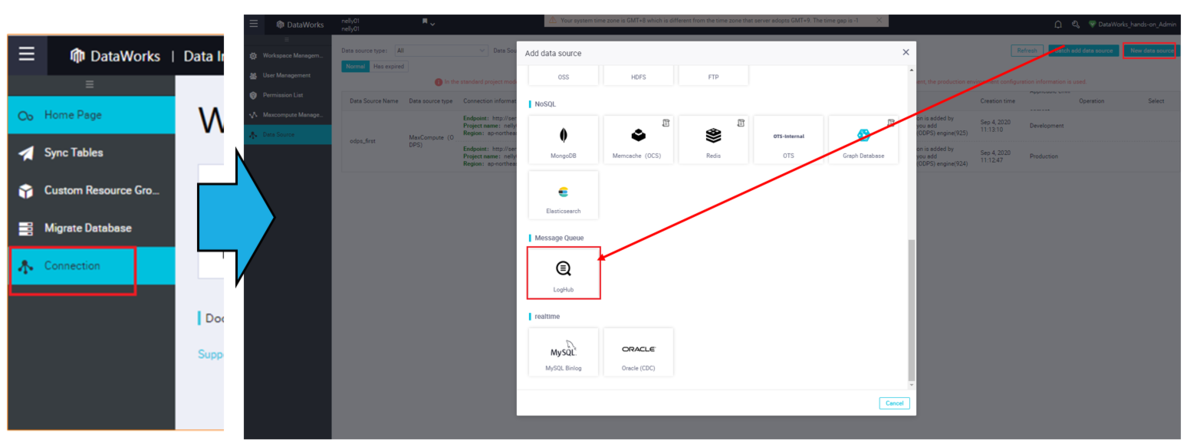
Task: Choose the OSS data source card
Action: pyautogui.click(x=564, y=75)
